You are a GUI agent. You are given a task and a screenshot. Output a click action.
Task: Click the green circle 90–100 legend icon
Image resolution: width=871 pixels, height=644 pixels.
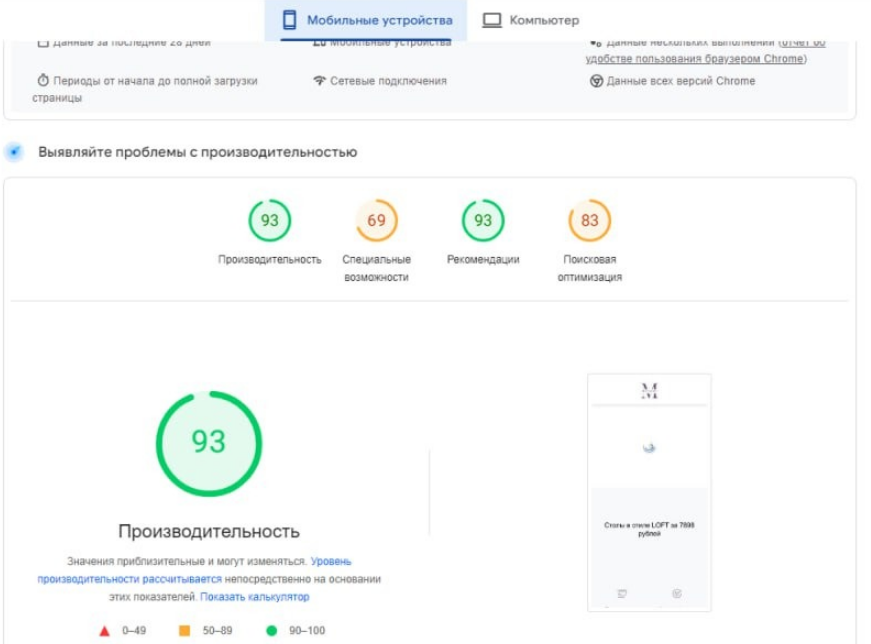pos(271,631)
